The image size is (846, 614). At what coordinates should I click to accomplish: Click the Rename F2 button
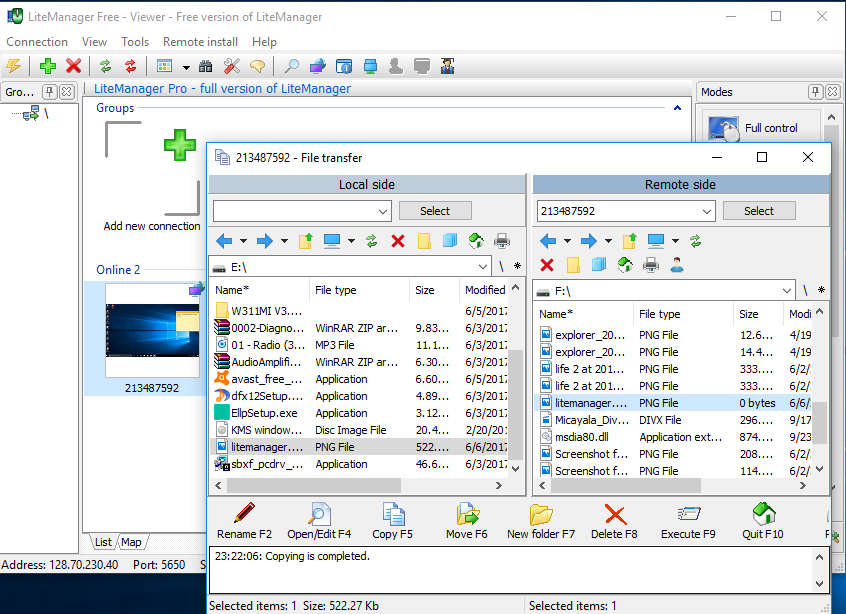tap(244, 521)
